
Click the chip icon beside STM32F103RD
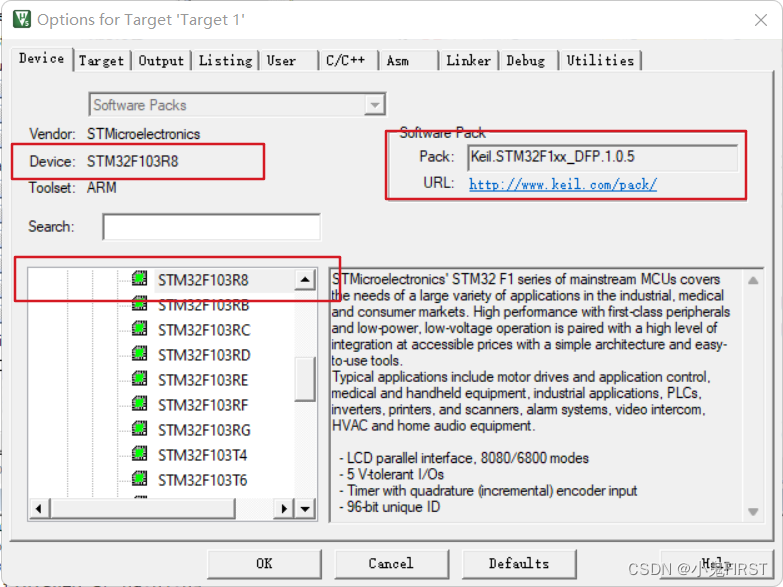(140, 353)
